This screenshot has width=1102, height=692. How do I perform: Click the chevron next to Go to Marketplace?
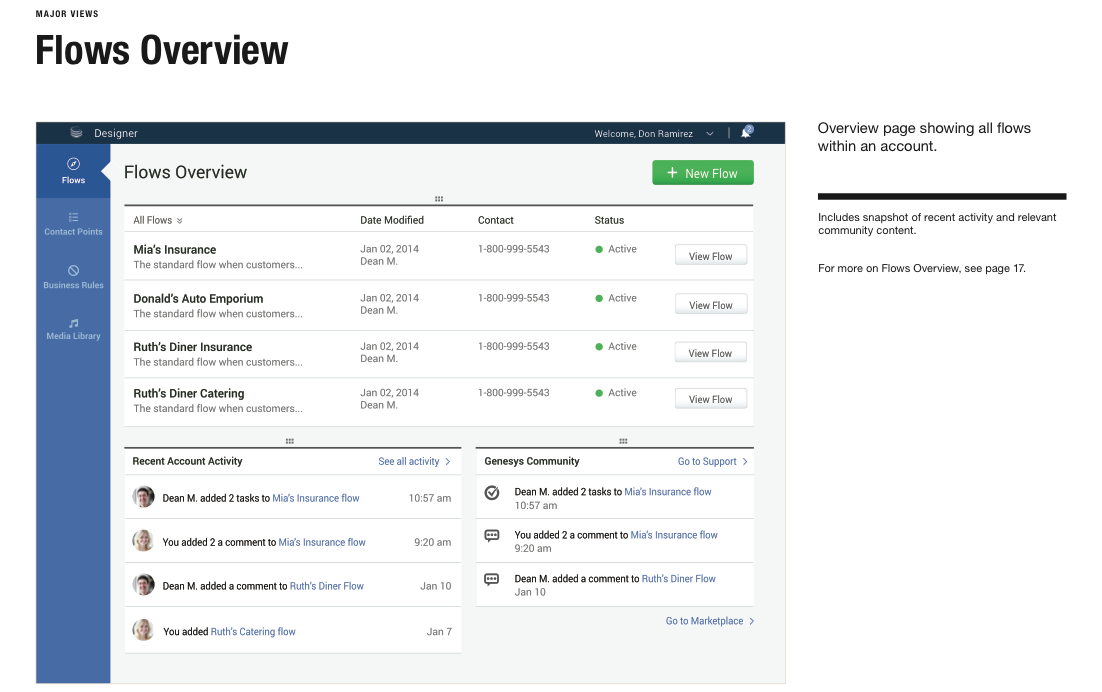751,621
